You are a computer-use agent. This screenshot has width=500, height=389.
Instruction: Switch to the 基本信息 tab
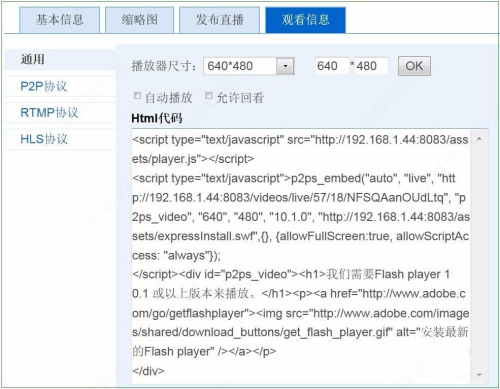(59, 20)
